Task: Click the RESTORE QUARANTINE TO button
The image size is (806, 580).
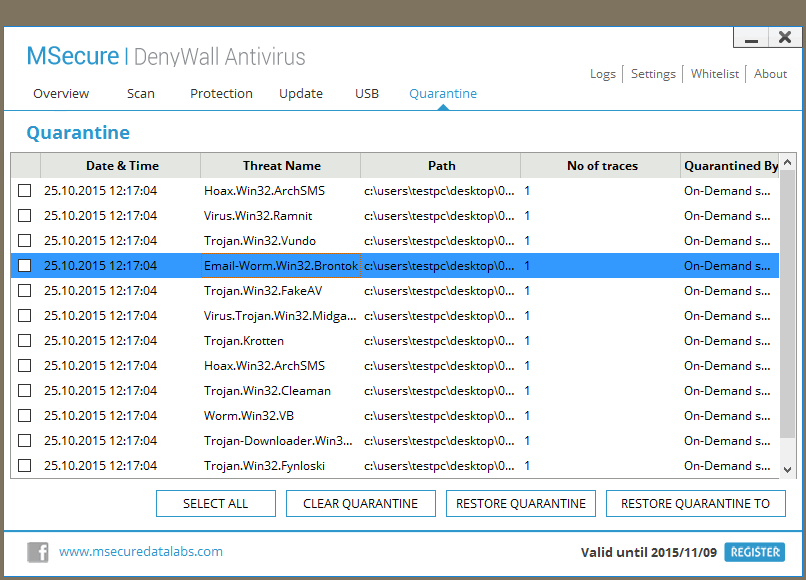Action: coord(695,503)
